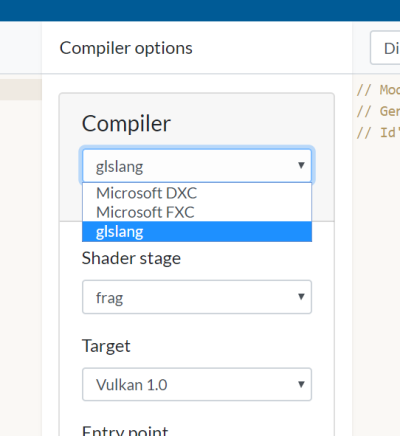The width and height of the screenshot is (400, 436).
Task: Open the Target dropdown showing Vulkan 1.0
Action: tap(197, 384)
